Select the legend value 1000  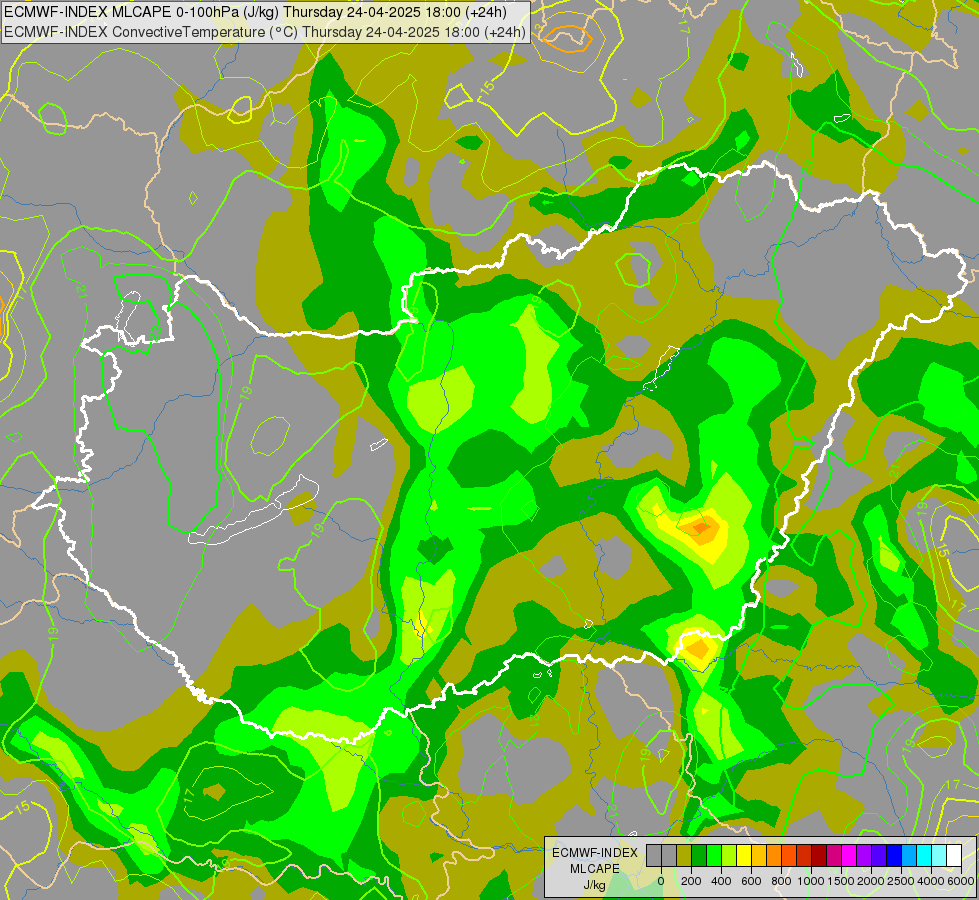811,881
